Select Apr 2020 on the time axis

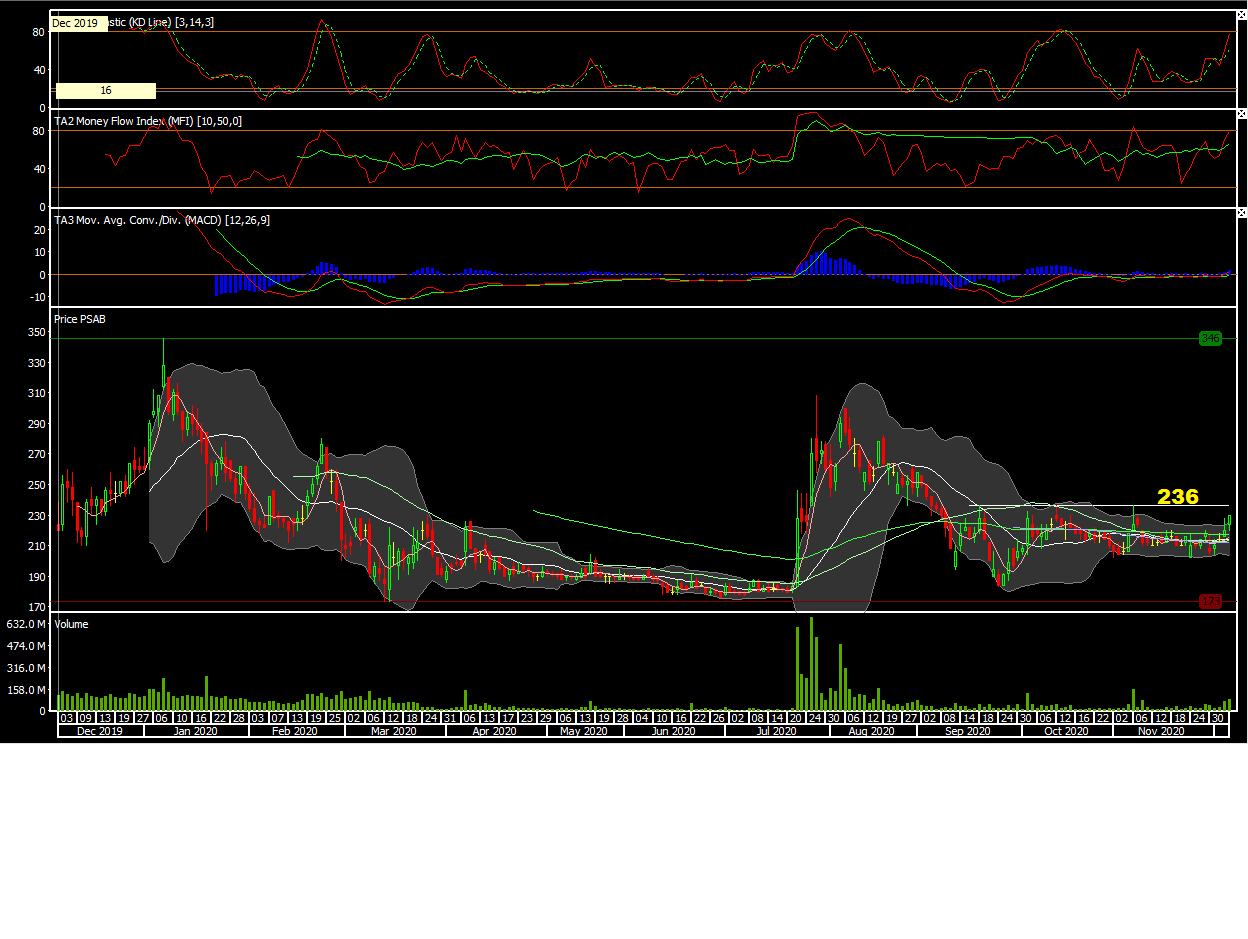[496, 731]
